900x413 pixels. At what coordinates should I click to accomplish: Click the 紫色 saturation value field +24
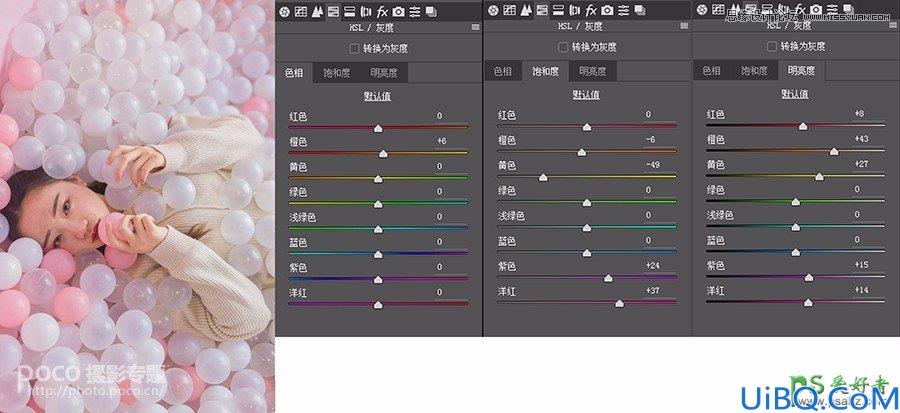click(655, 266)
